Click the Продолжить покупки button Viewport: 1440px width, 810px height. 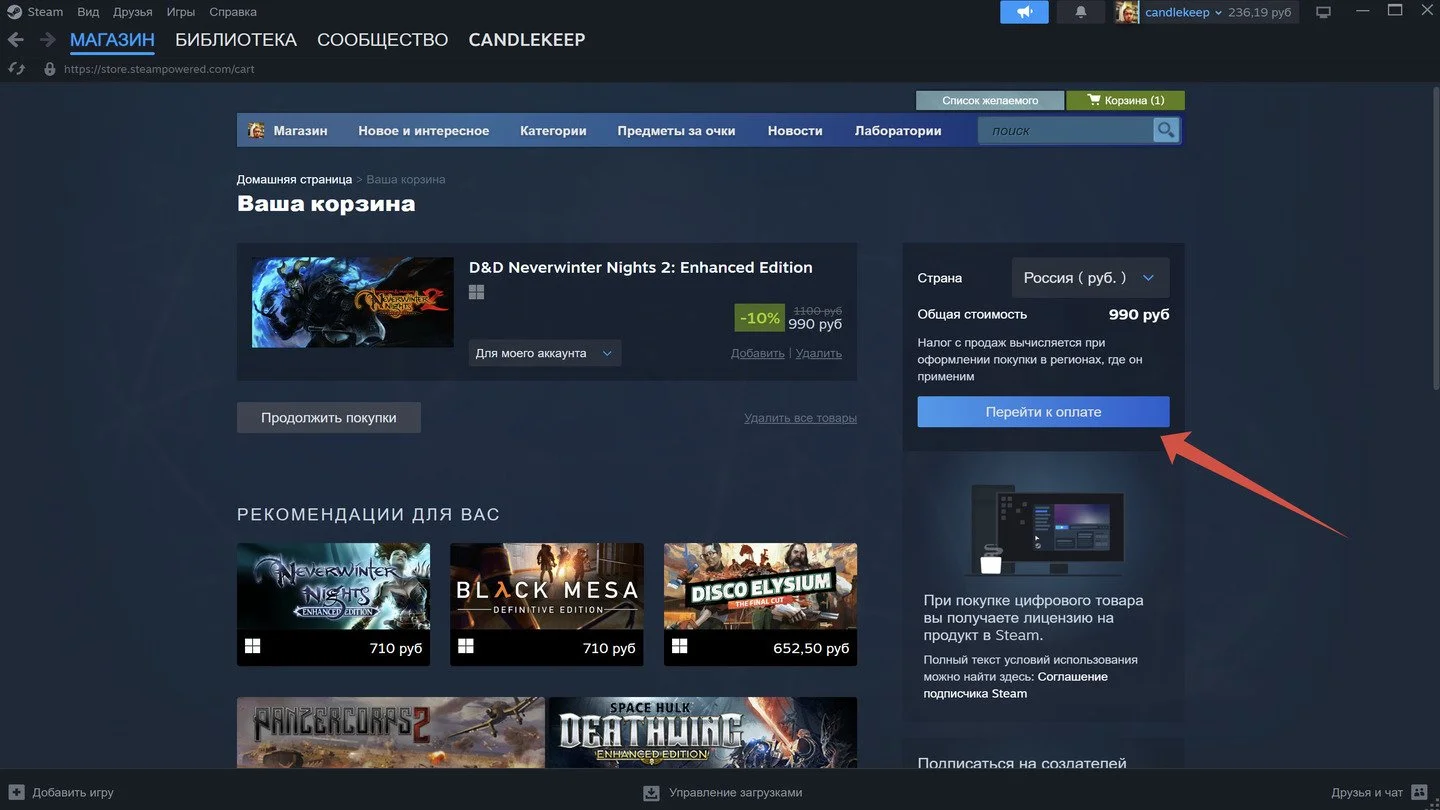pos(329,418)
